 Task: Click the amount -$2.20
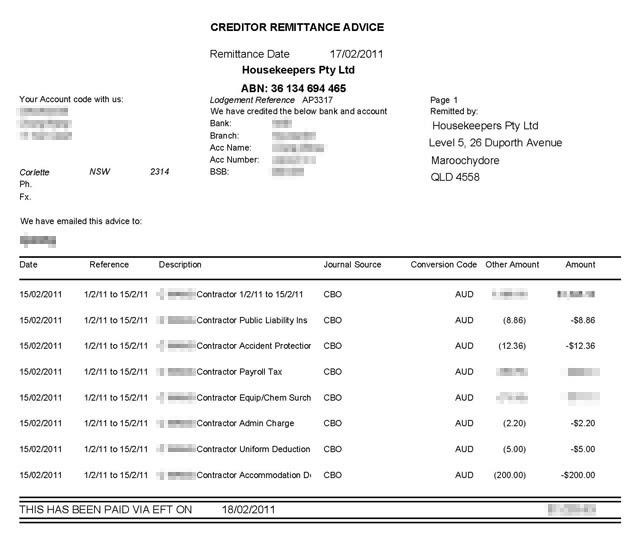coord(583,423)
